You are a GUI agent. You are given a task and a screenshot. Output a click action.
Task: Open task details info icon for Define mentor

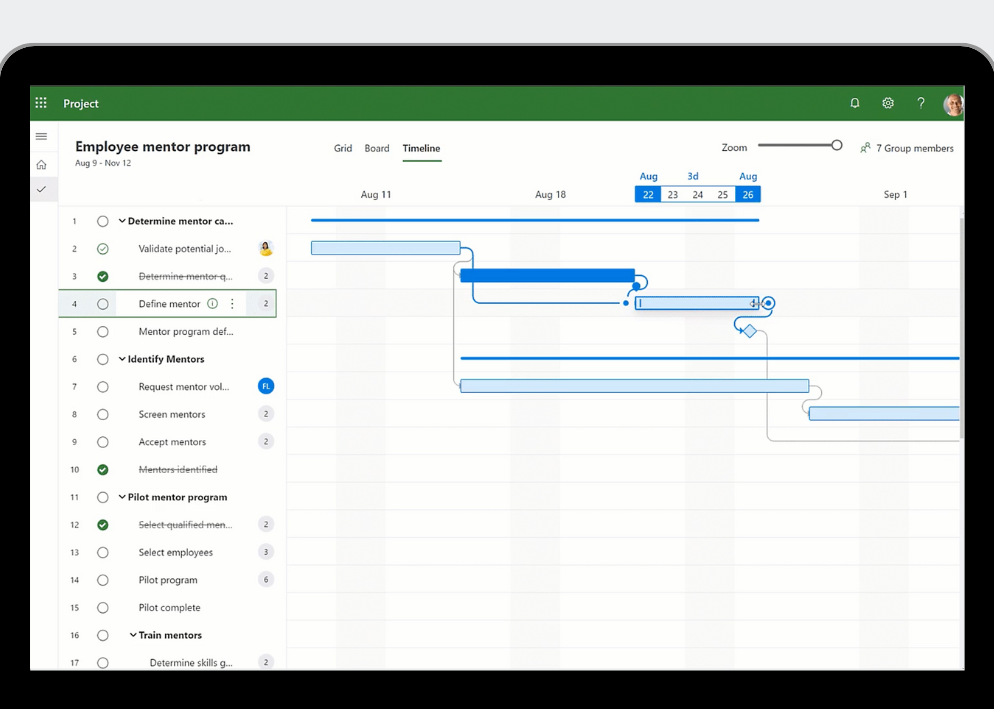tap(212, 304)
